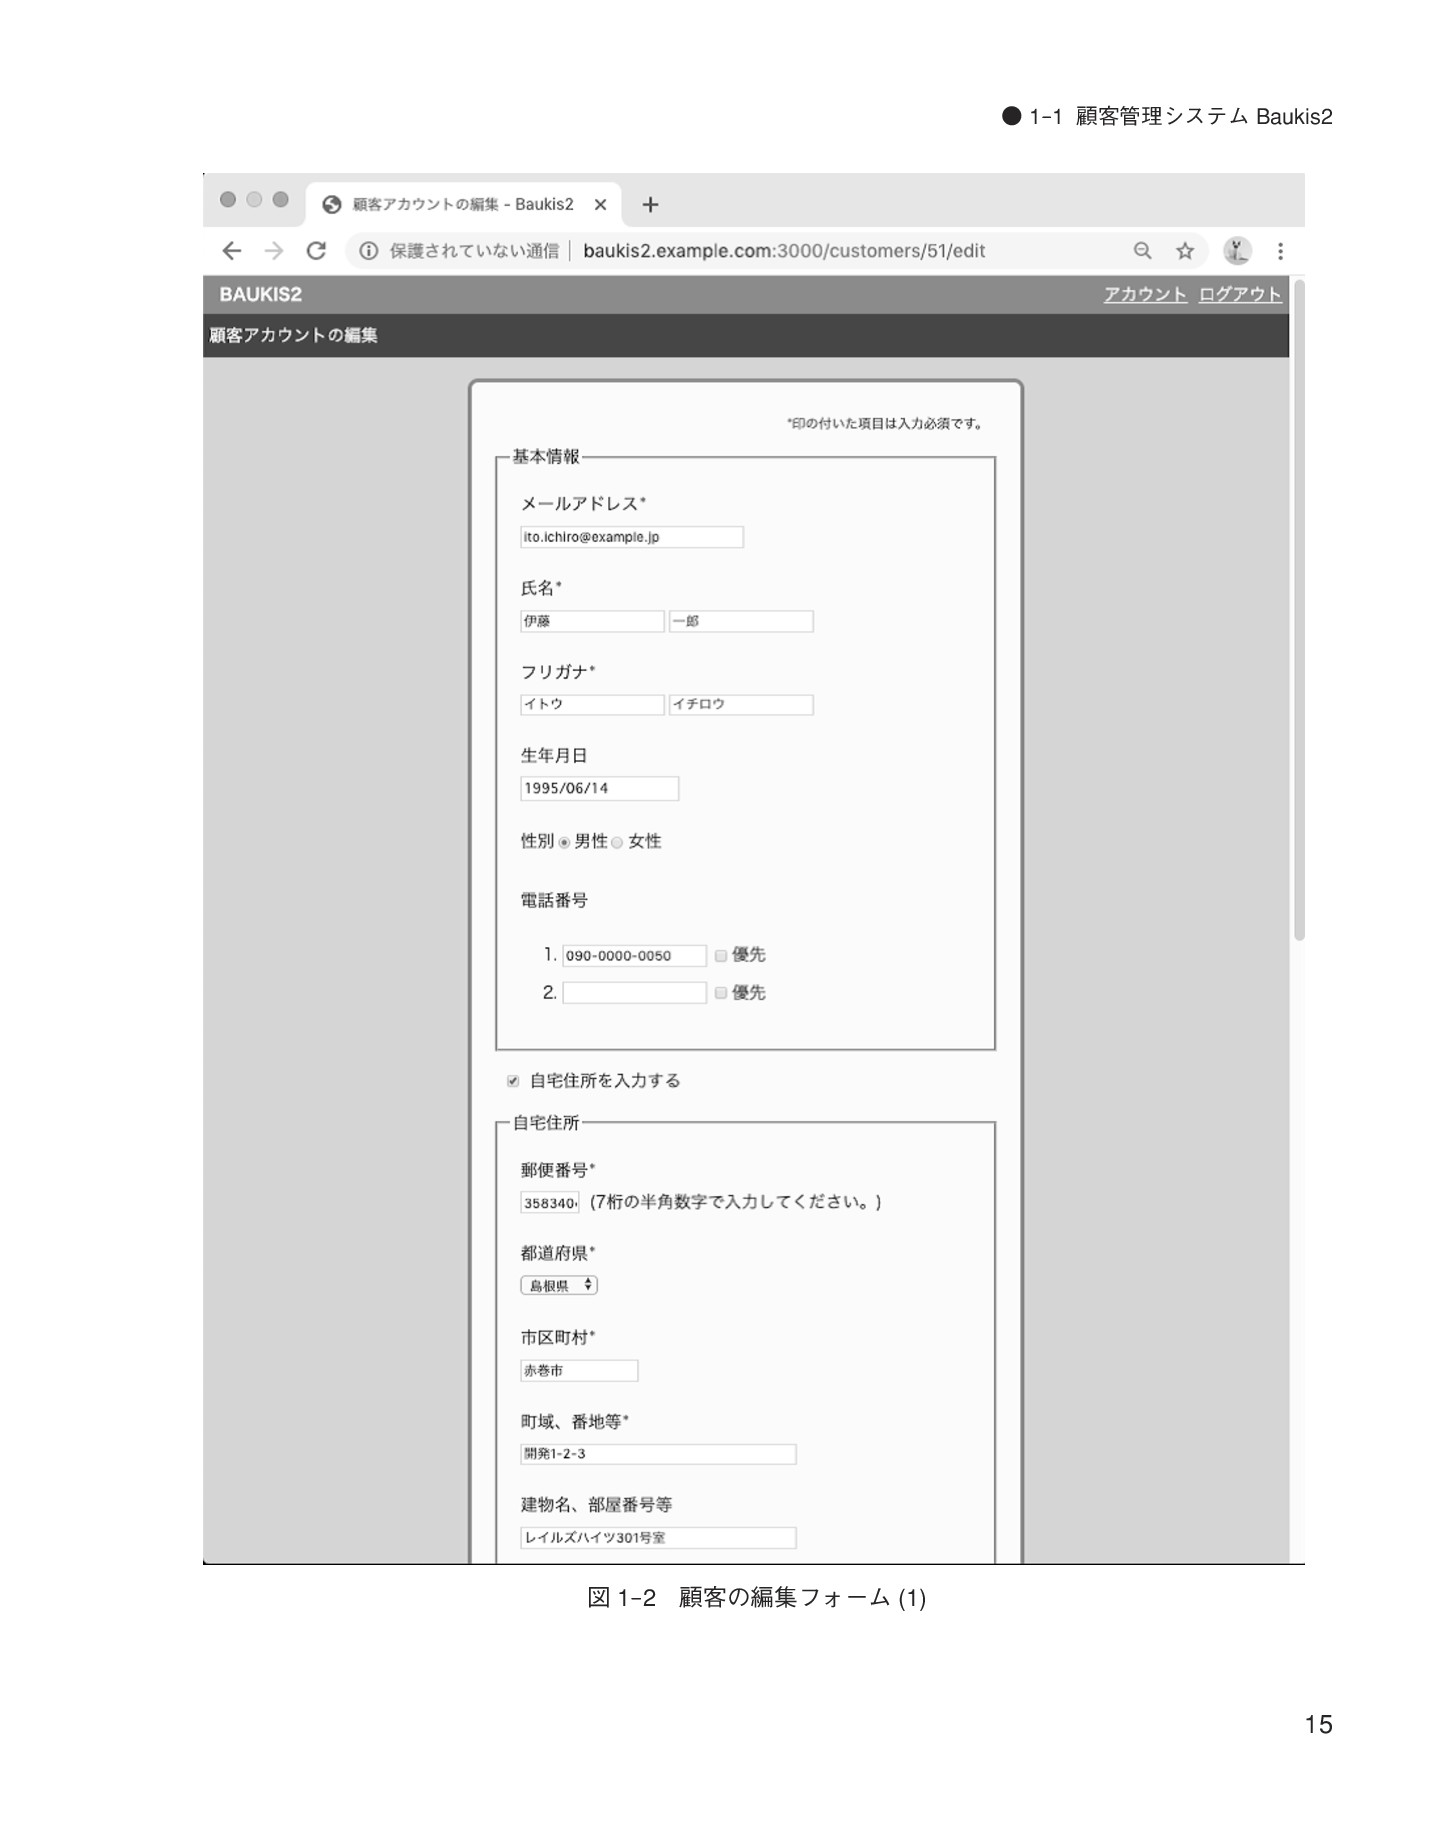Open the アカウント link
The height and width of the screenshot is (1827, 1433).
click(1145, 294)
